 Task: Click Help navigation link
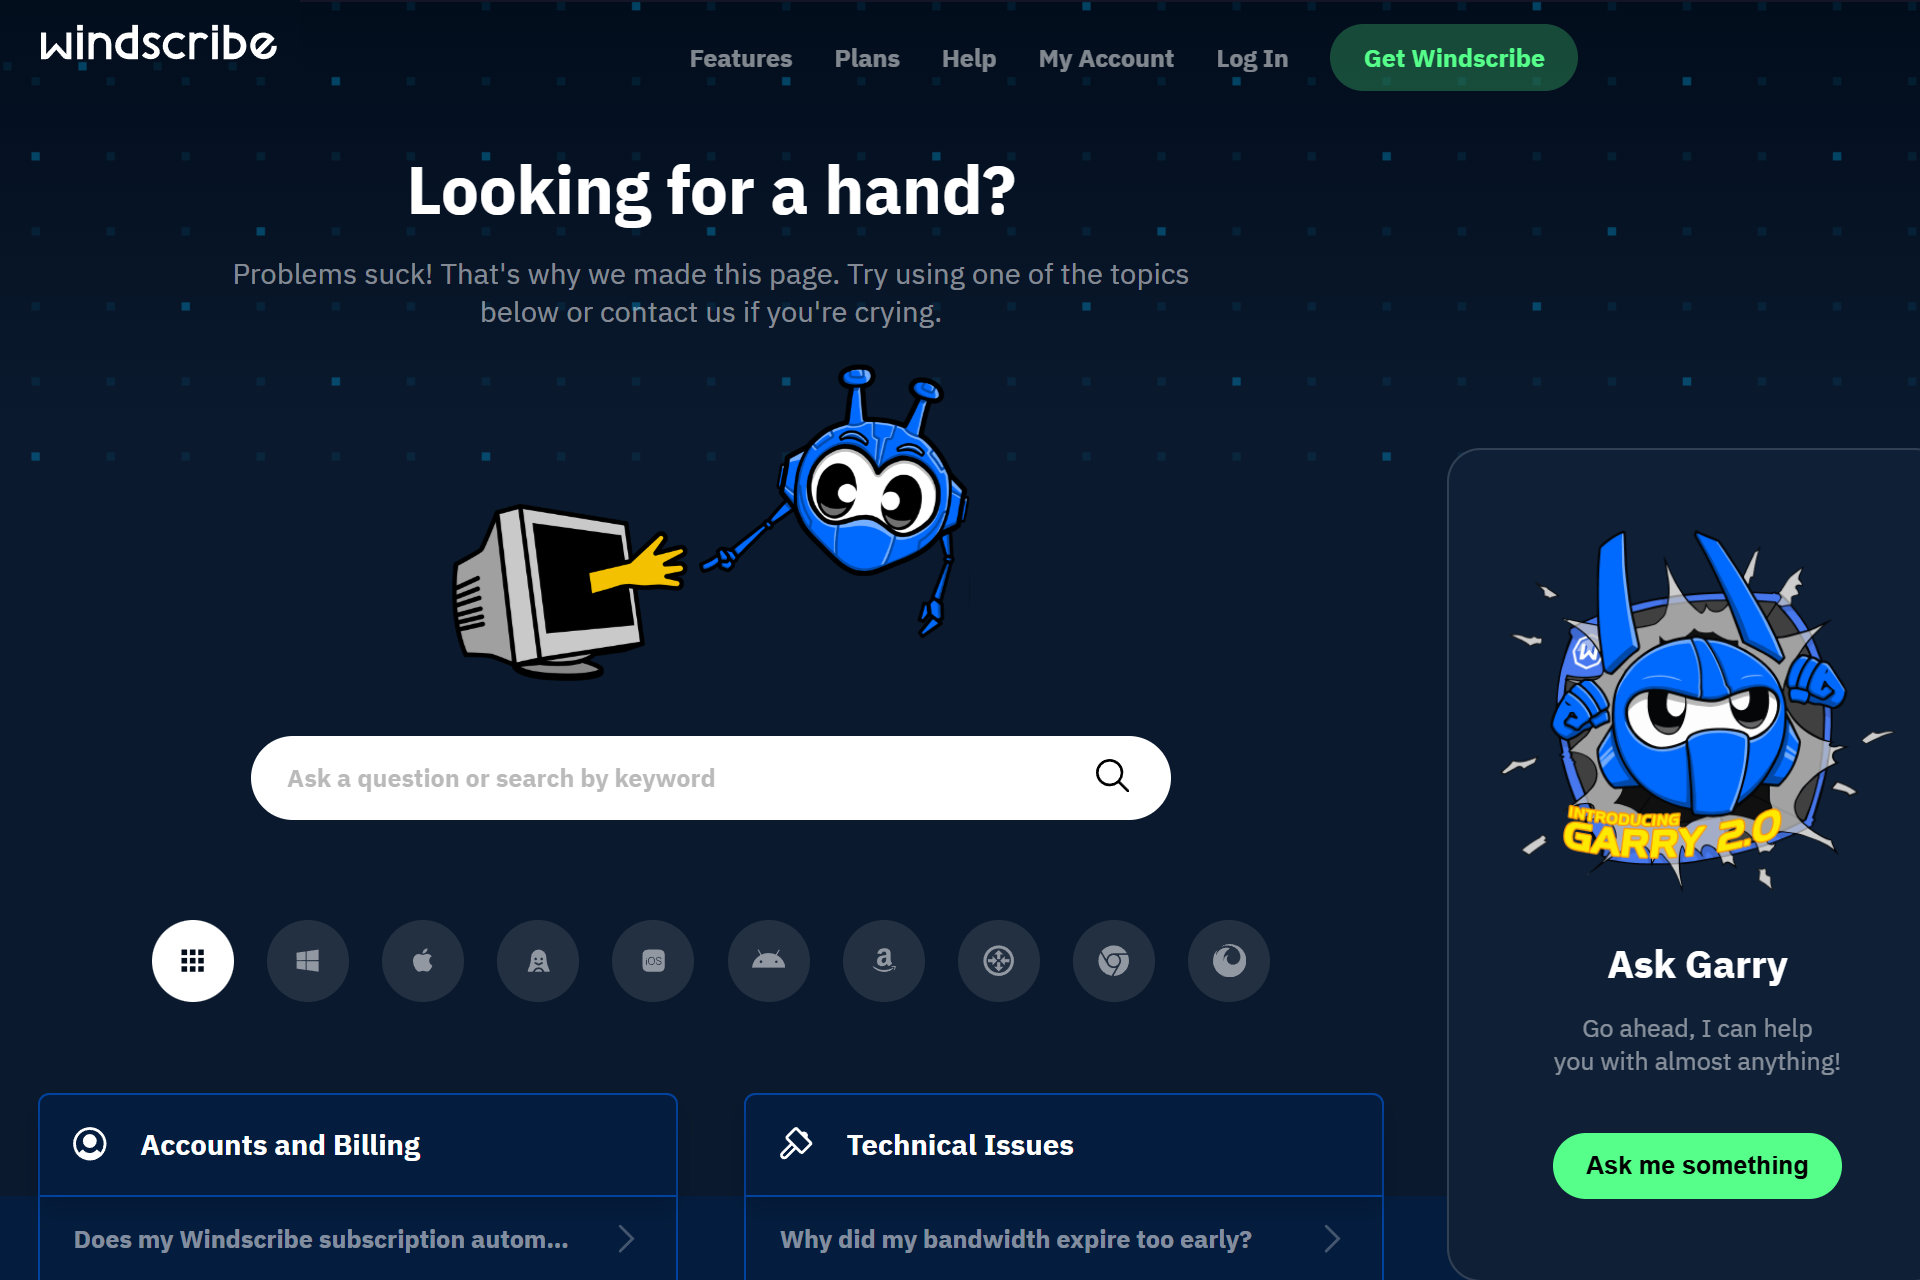[x=970, y=57]
